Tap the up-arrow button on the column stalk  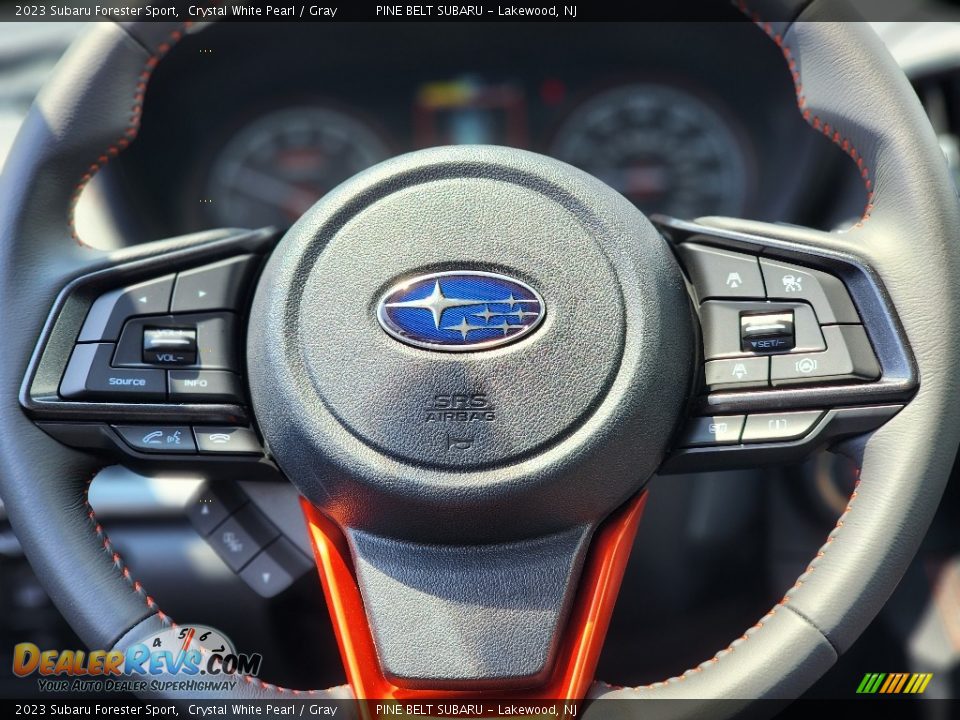tap(210, 510)
